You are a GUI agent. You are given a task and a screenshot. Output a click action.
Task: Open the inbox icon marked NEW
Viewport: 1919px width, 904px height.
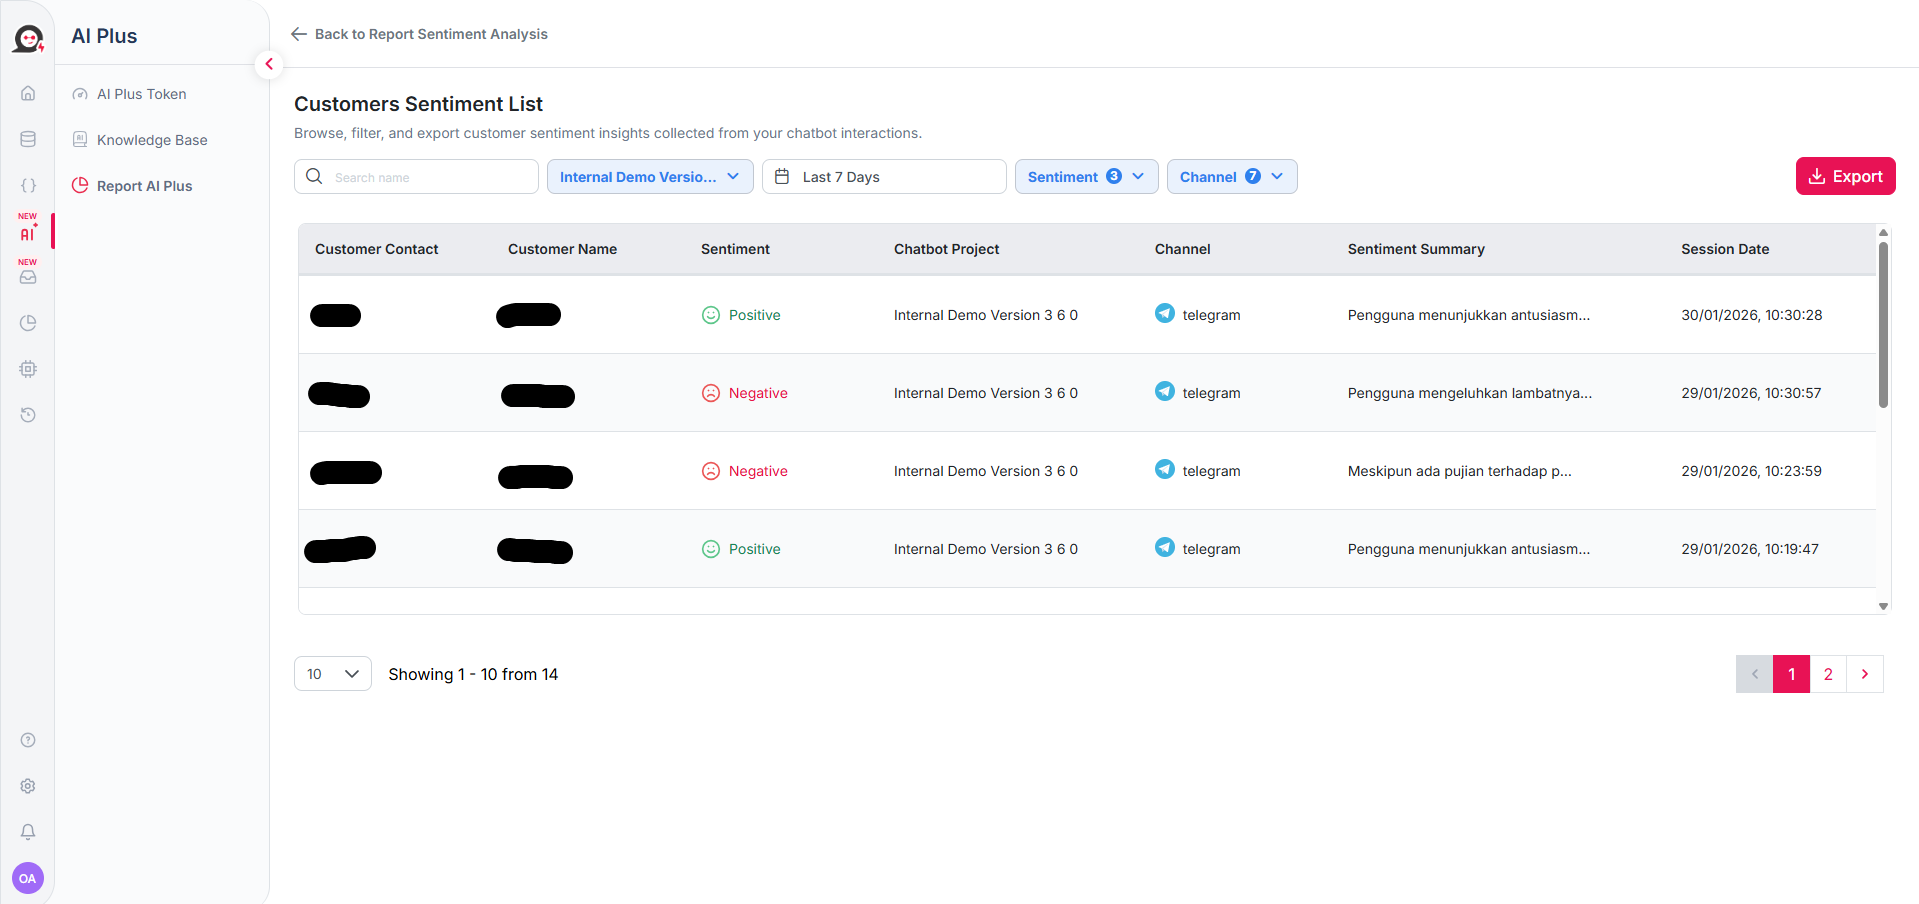pyautogui.click(x=28, y=277)
